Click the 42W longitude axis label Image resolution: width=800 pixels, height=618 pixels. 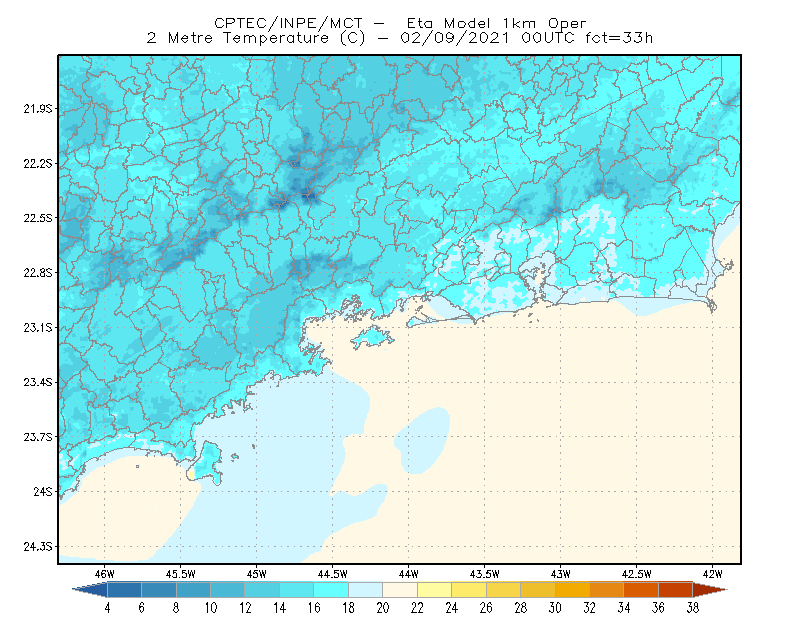(x=712, y=574)
